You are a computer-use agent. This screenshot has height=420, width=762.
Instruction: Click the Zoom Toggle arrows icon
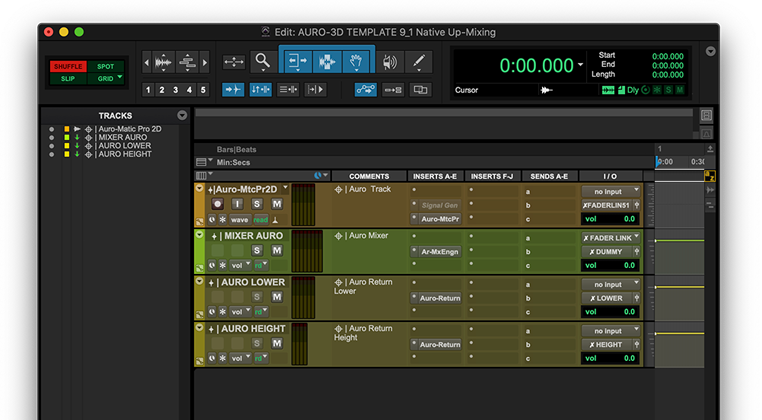coord(233,62)
